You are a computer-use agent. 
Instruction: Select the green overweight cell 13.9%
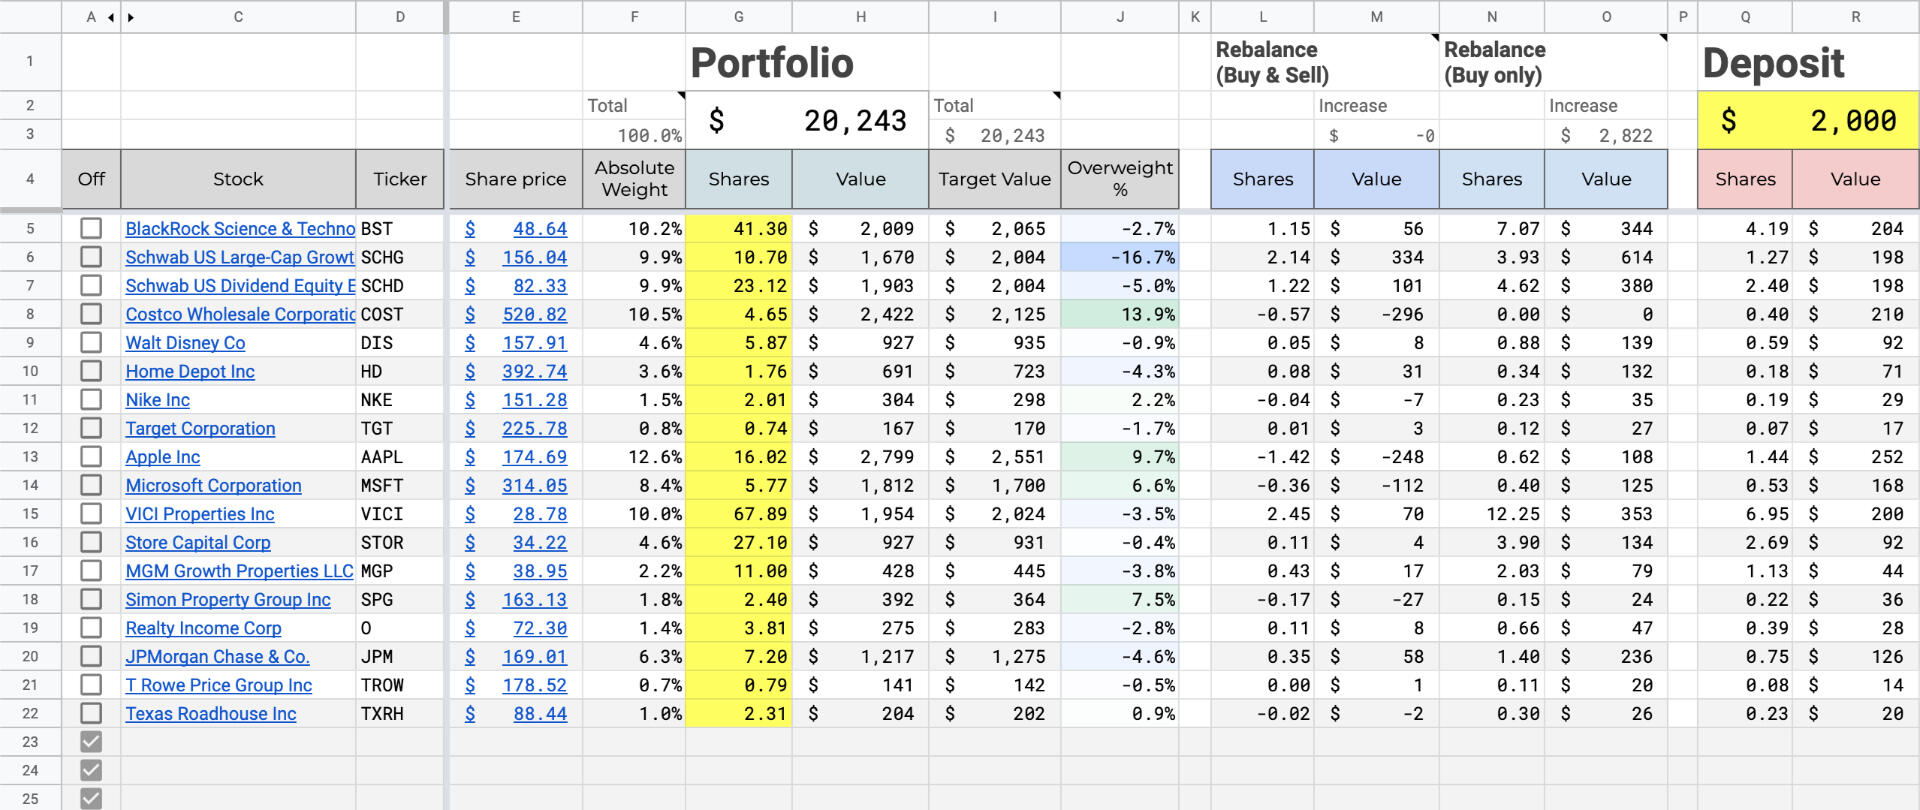pyautogui.click(x=1120, y=314)
